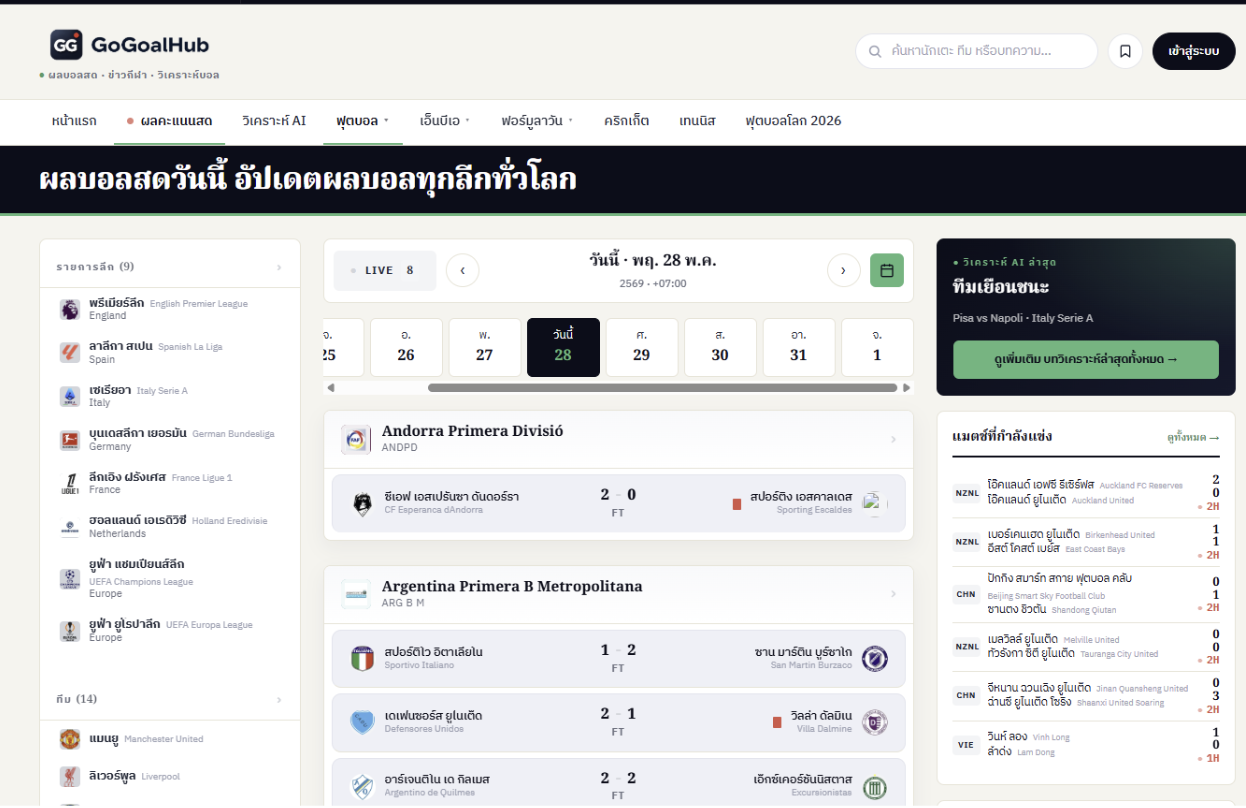Image resolution: width=1246 pixels, height=808 pixels.
Task: Open the วิเคราะห์ AI nav tab
Action: point(274,121)
